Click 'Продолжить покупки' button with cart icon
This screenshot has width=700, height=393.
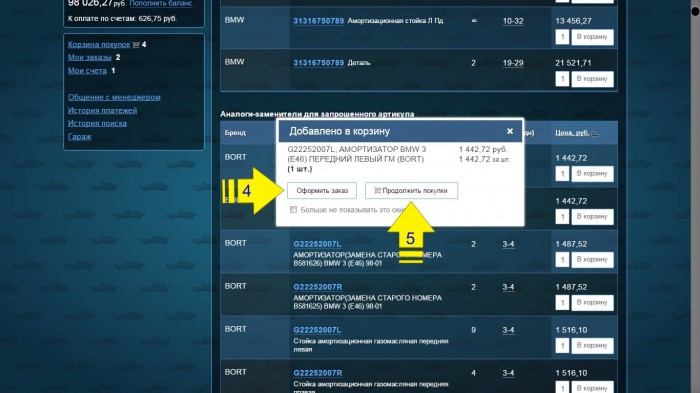411,191
